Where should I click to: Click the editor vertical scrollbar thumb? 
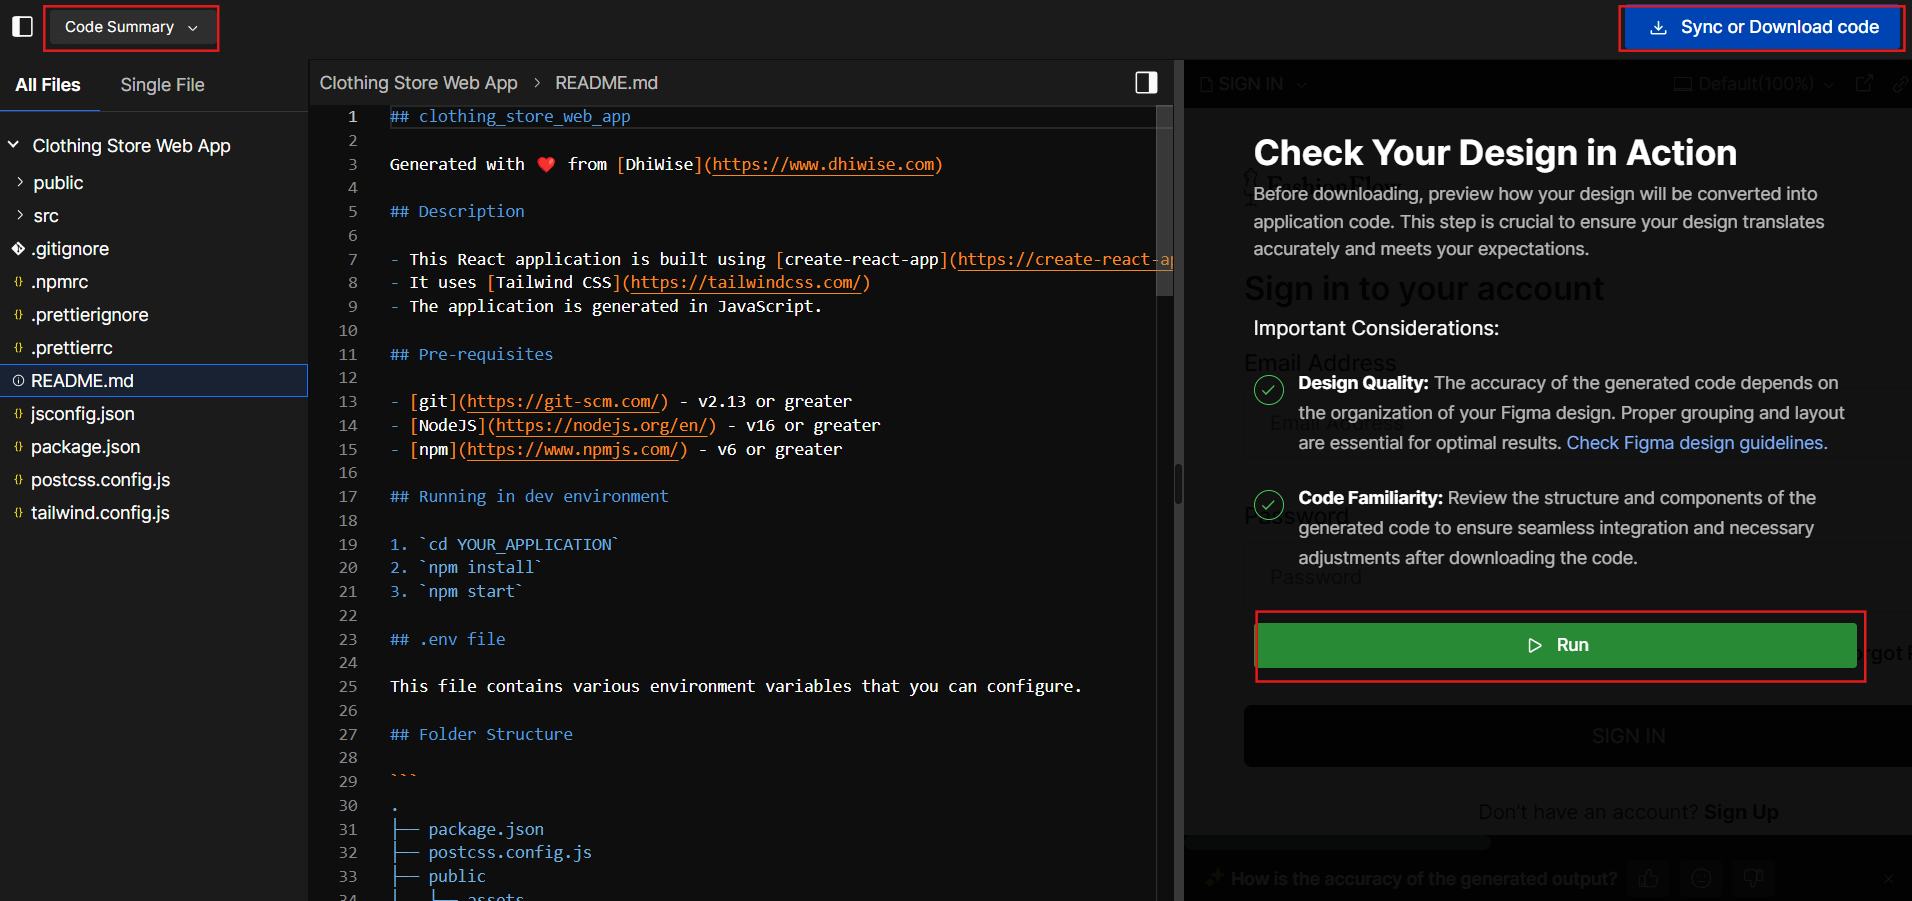(x=1164, y=200)
